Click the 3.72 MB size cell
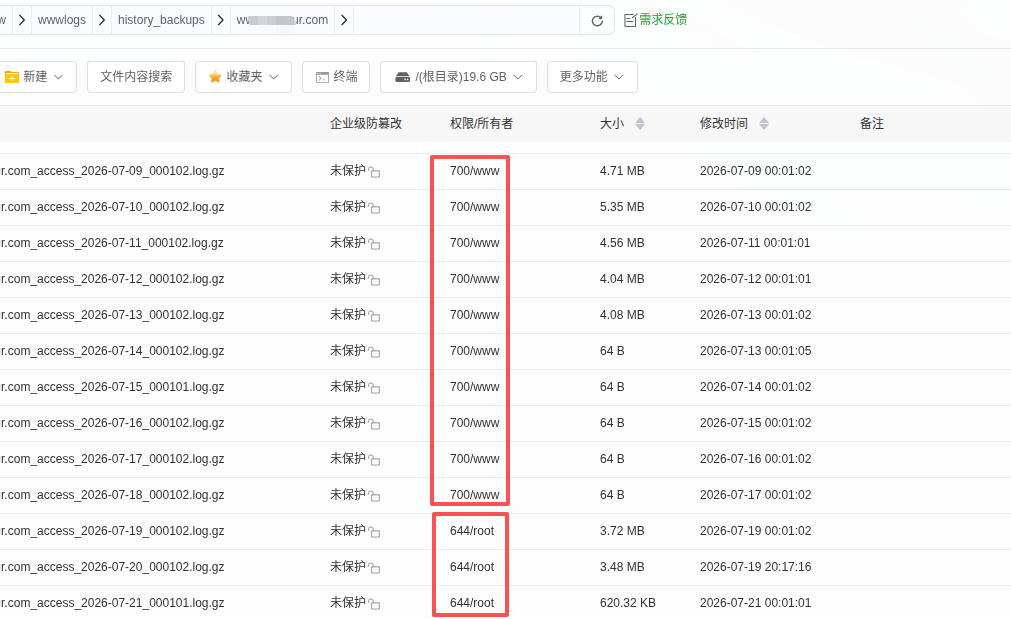Image resolution: width=1011 pixels, height=619 pixels. coord(622,531)
